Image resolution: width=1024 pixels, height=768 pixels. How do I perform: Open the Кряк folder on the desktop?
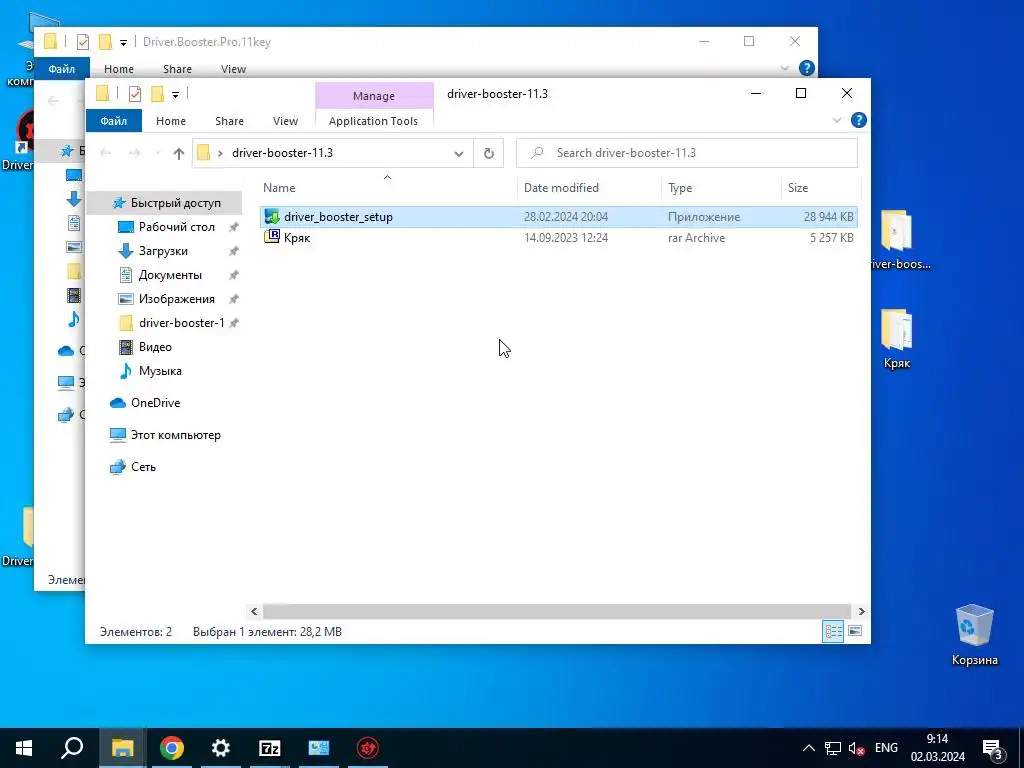(897, 340)
